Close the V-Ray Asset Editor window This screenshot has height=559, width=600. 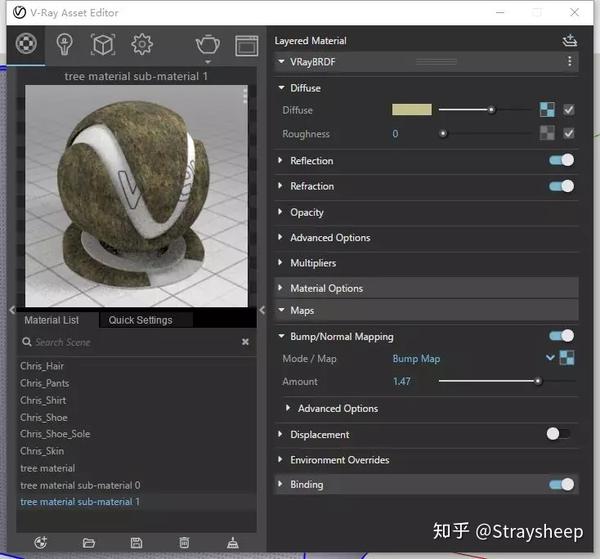(x=574, y=12)
